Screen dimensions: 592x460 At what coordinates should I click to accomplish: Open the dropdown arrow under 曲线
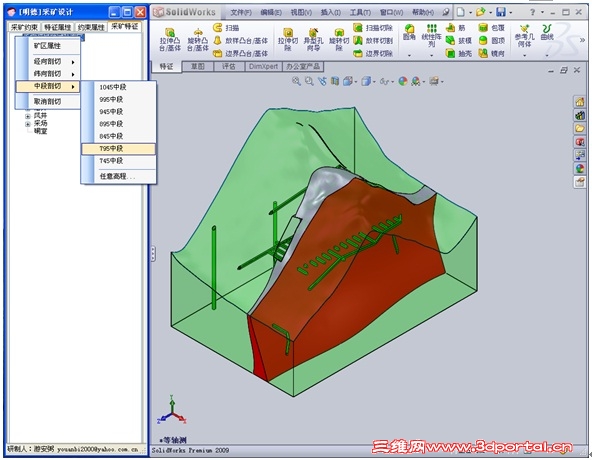547,55
